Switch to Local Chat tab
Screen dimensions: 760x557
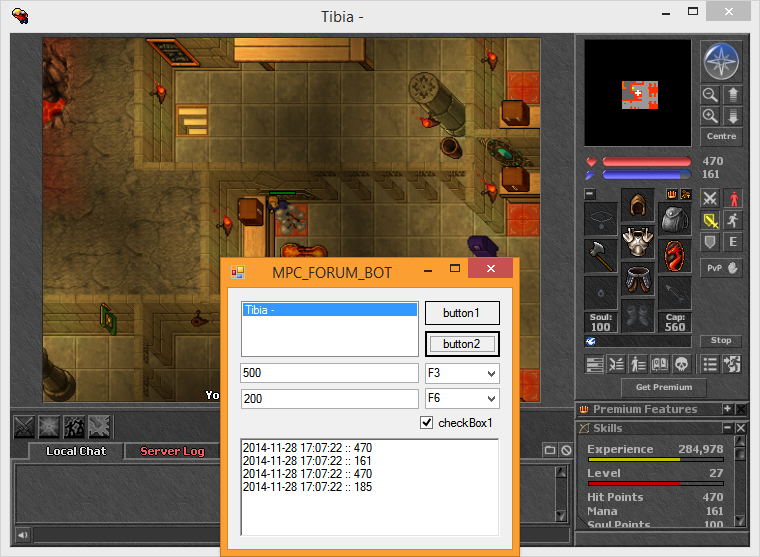click(76, 451)
